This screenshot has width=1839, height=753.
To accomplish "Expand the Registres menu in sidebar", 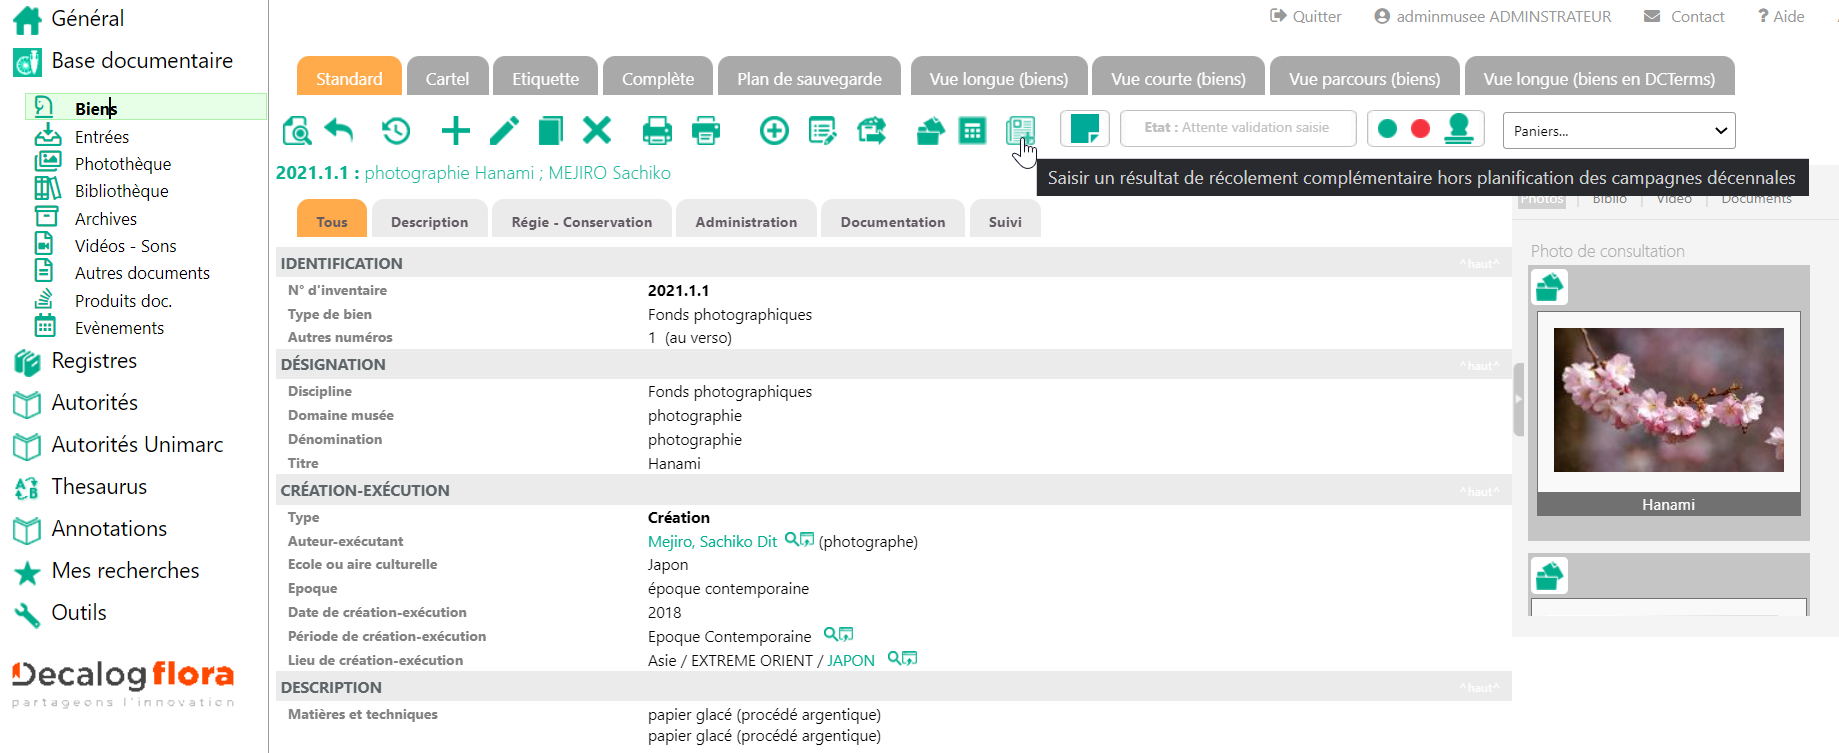I will tap(94, 361).
